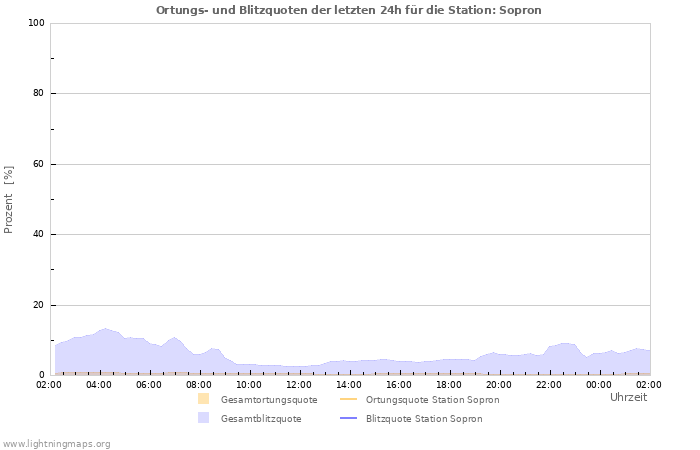Click the 18:00 time tick label

449,384
